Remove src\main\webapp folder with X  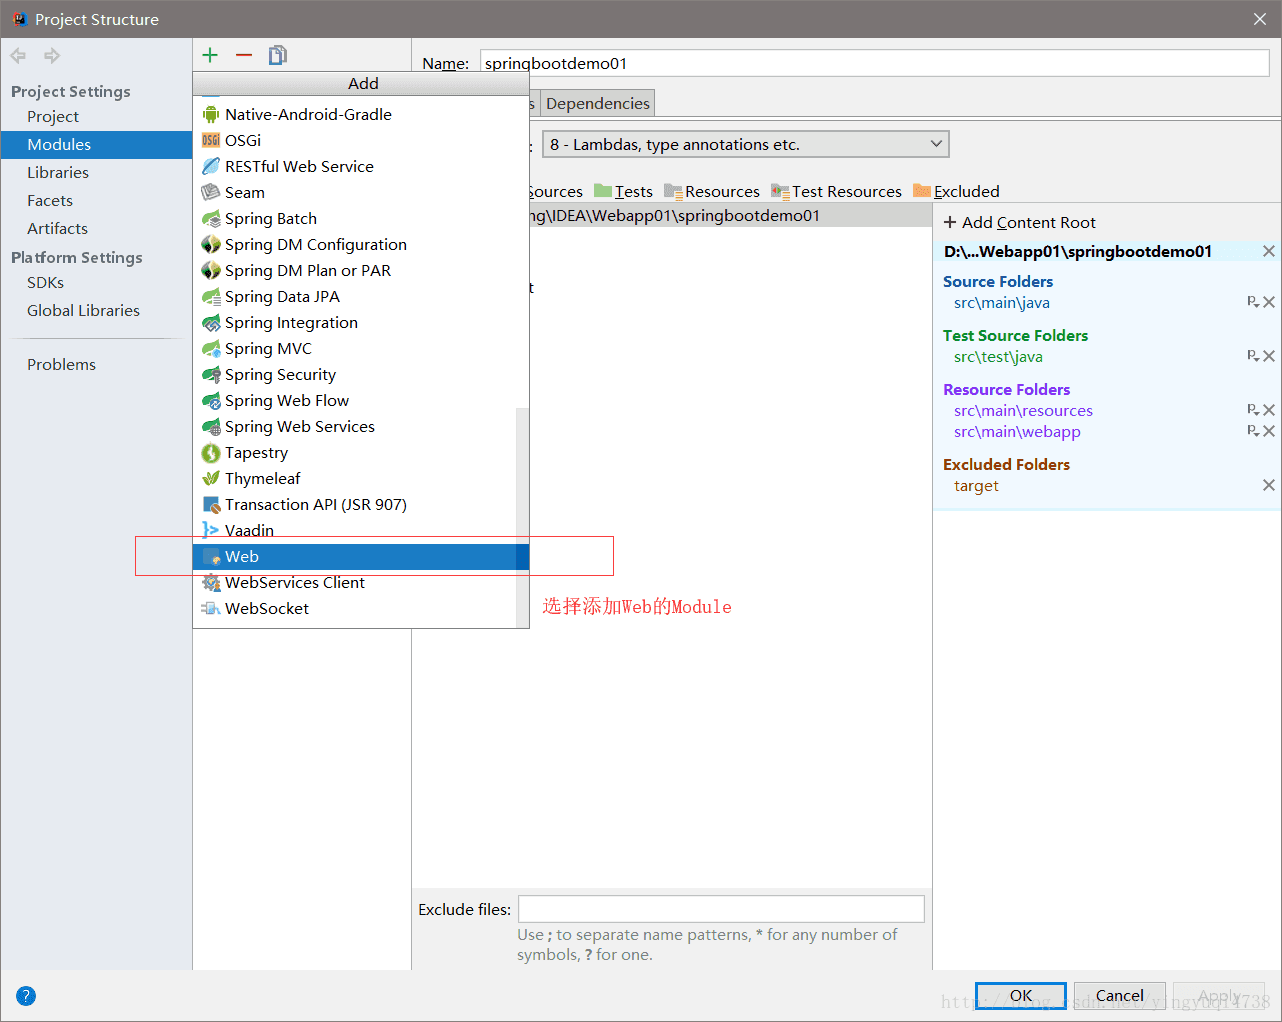coord(1269,431)
